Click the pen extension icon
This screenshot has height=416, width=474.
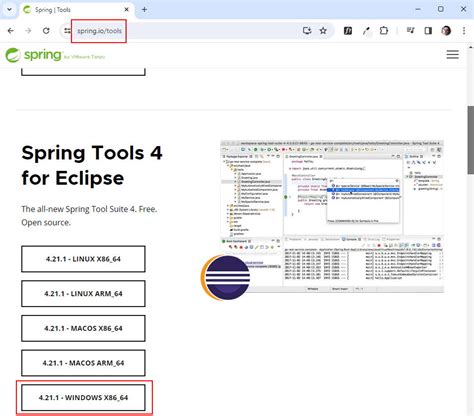[366, 31]
